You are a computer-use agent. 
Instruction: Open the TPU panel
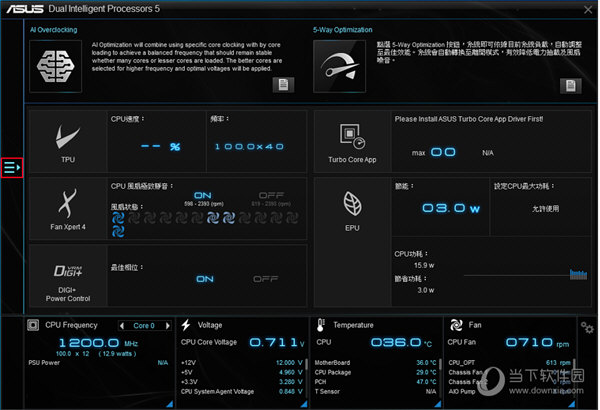pos(68,142)
